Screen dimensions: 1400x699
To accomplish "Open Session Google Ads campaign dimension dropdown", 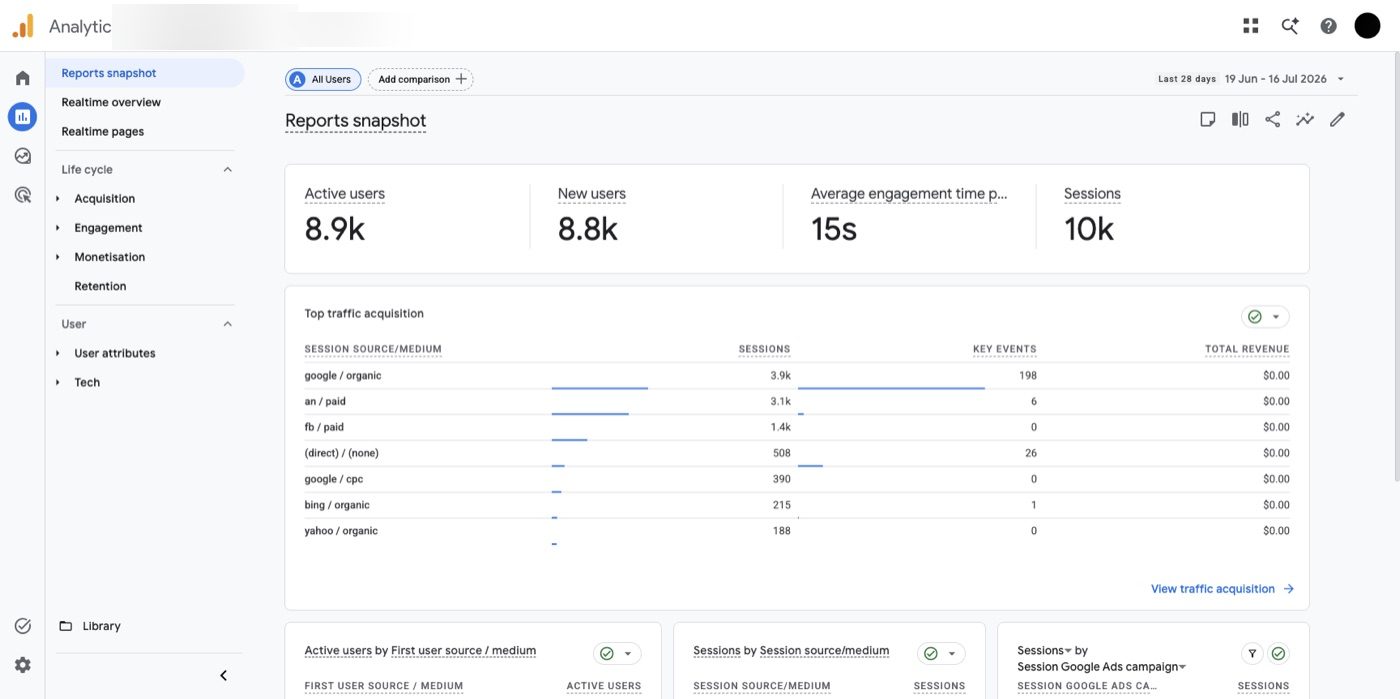I will click(x=1102, y=667).
